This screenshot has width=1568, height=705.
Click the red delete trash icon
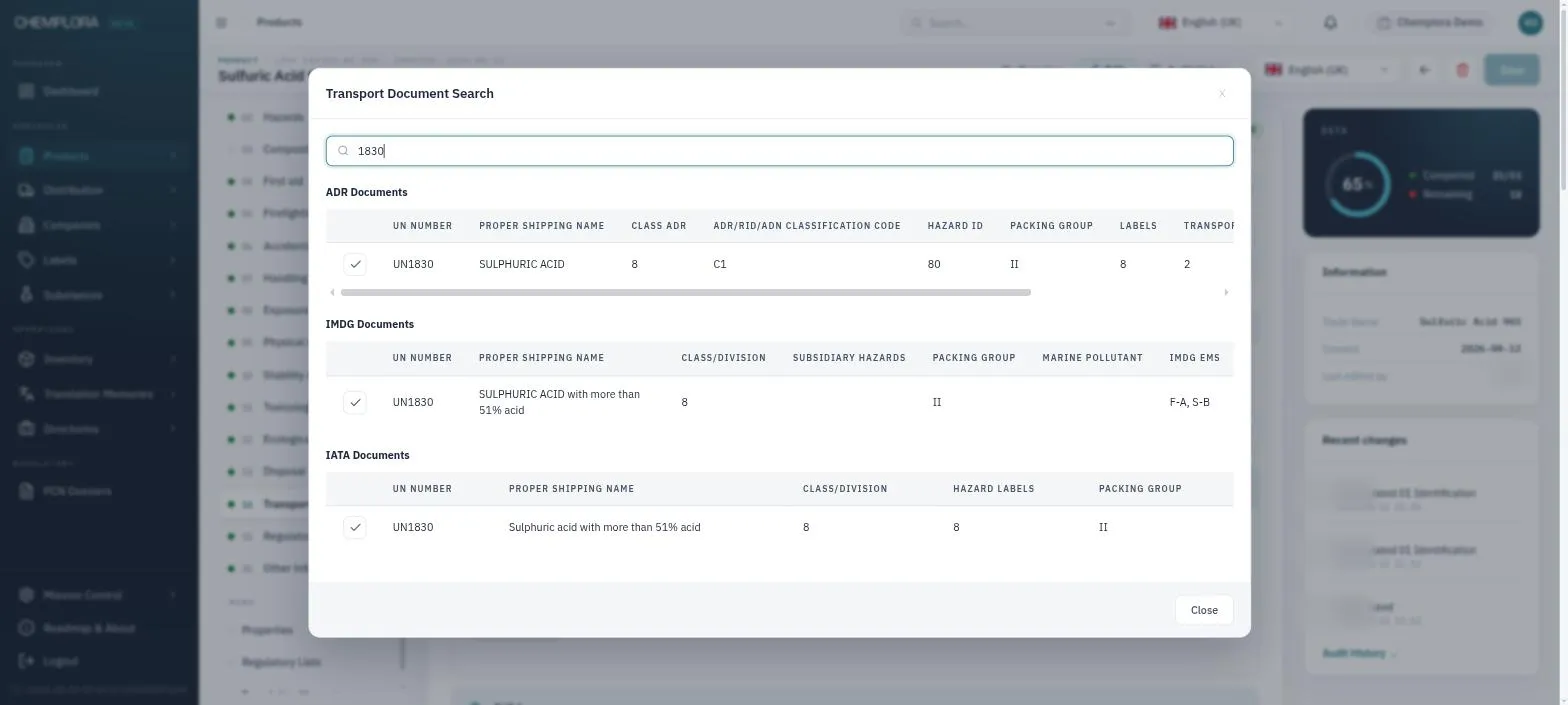pyautogui.click(x=1462, y=70)
